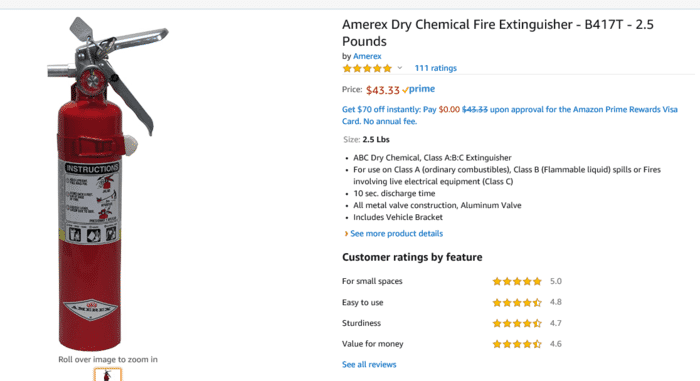The width and height of the screenshot is (700, 381).
Task: Click the Easy to use stars
Action: point(517,302)
